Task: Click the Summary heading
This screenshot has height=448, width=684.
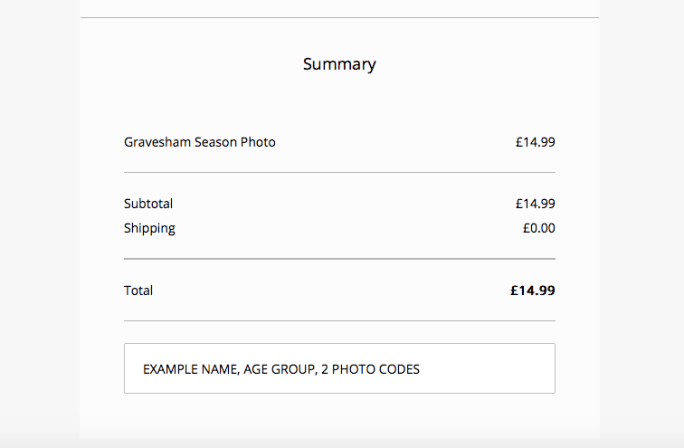Action: 339,64
